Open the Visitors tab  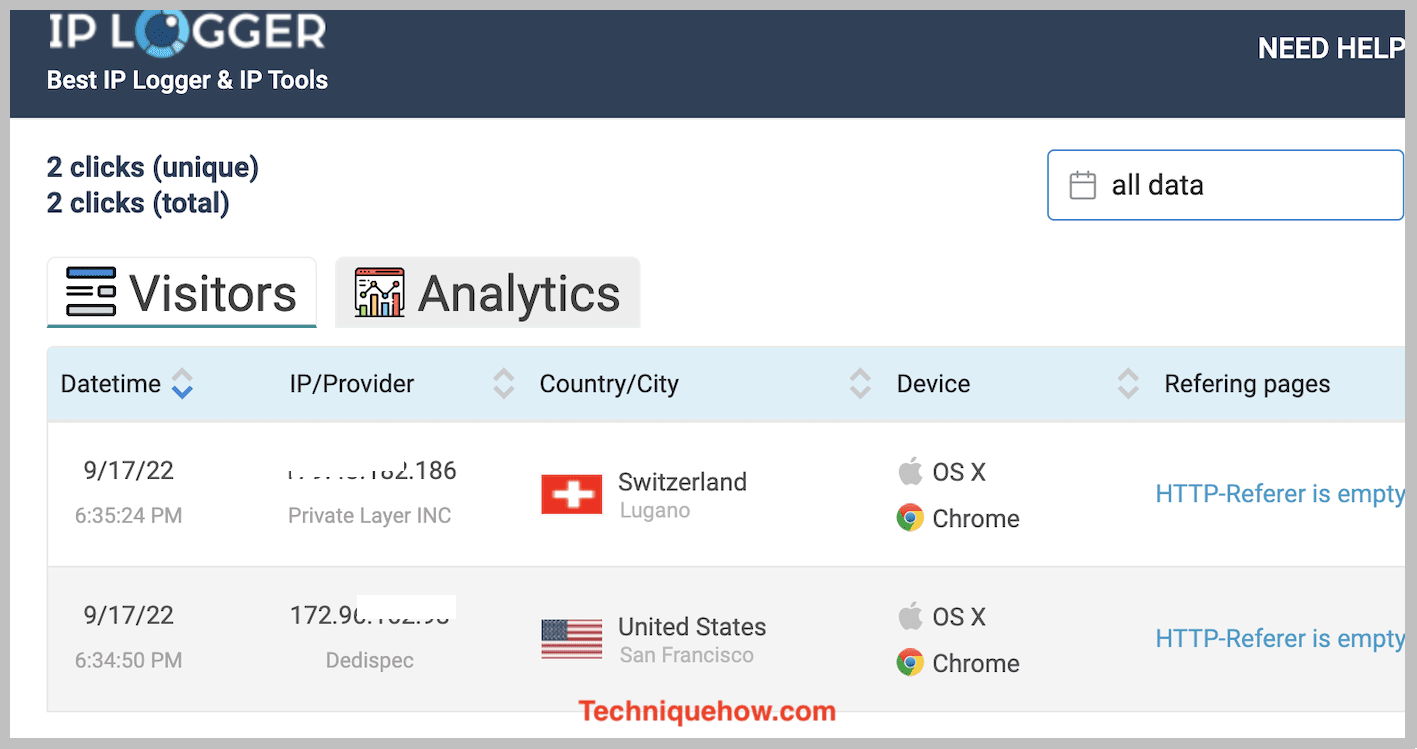point(182,293)
